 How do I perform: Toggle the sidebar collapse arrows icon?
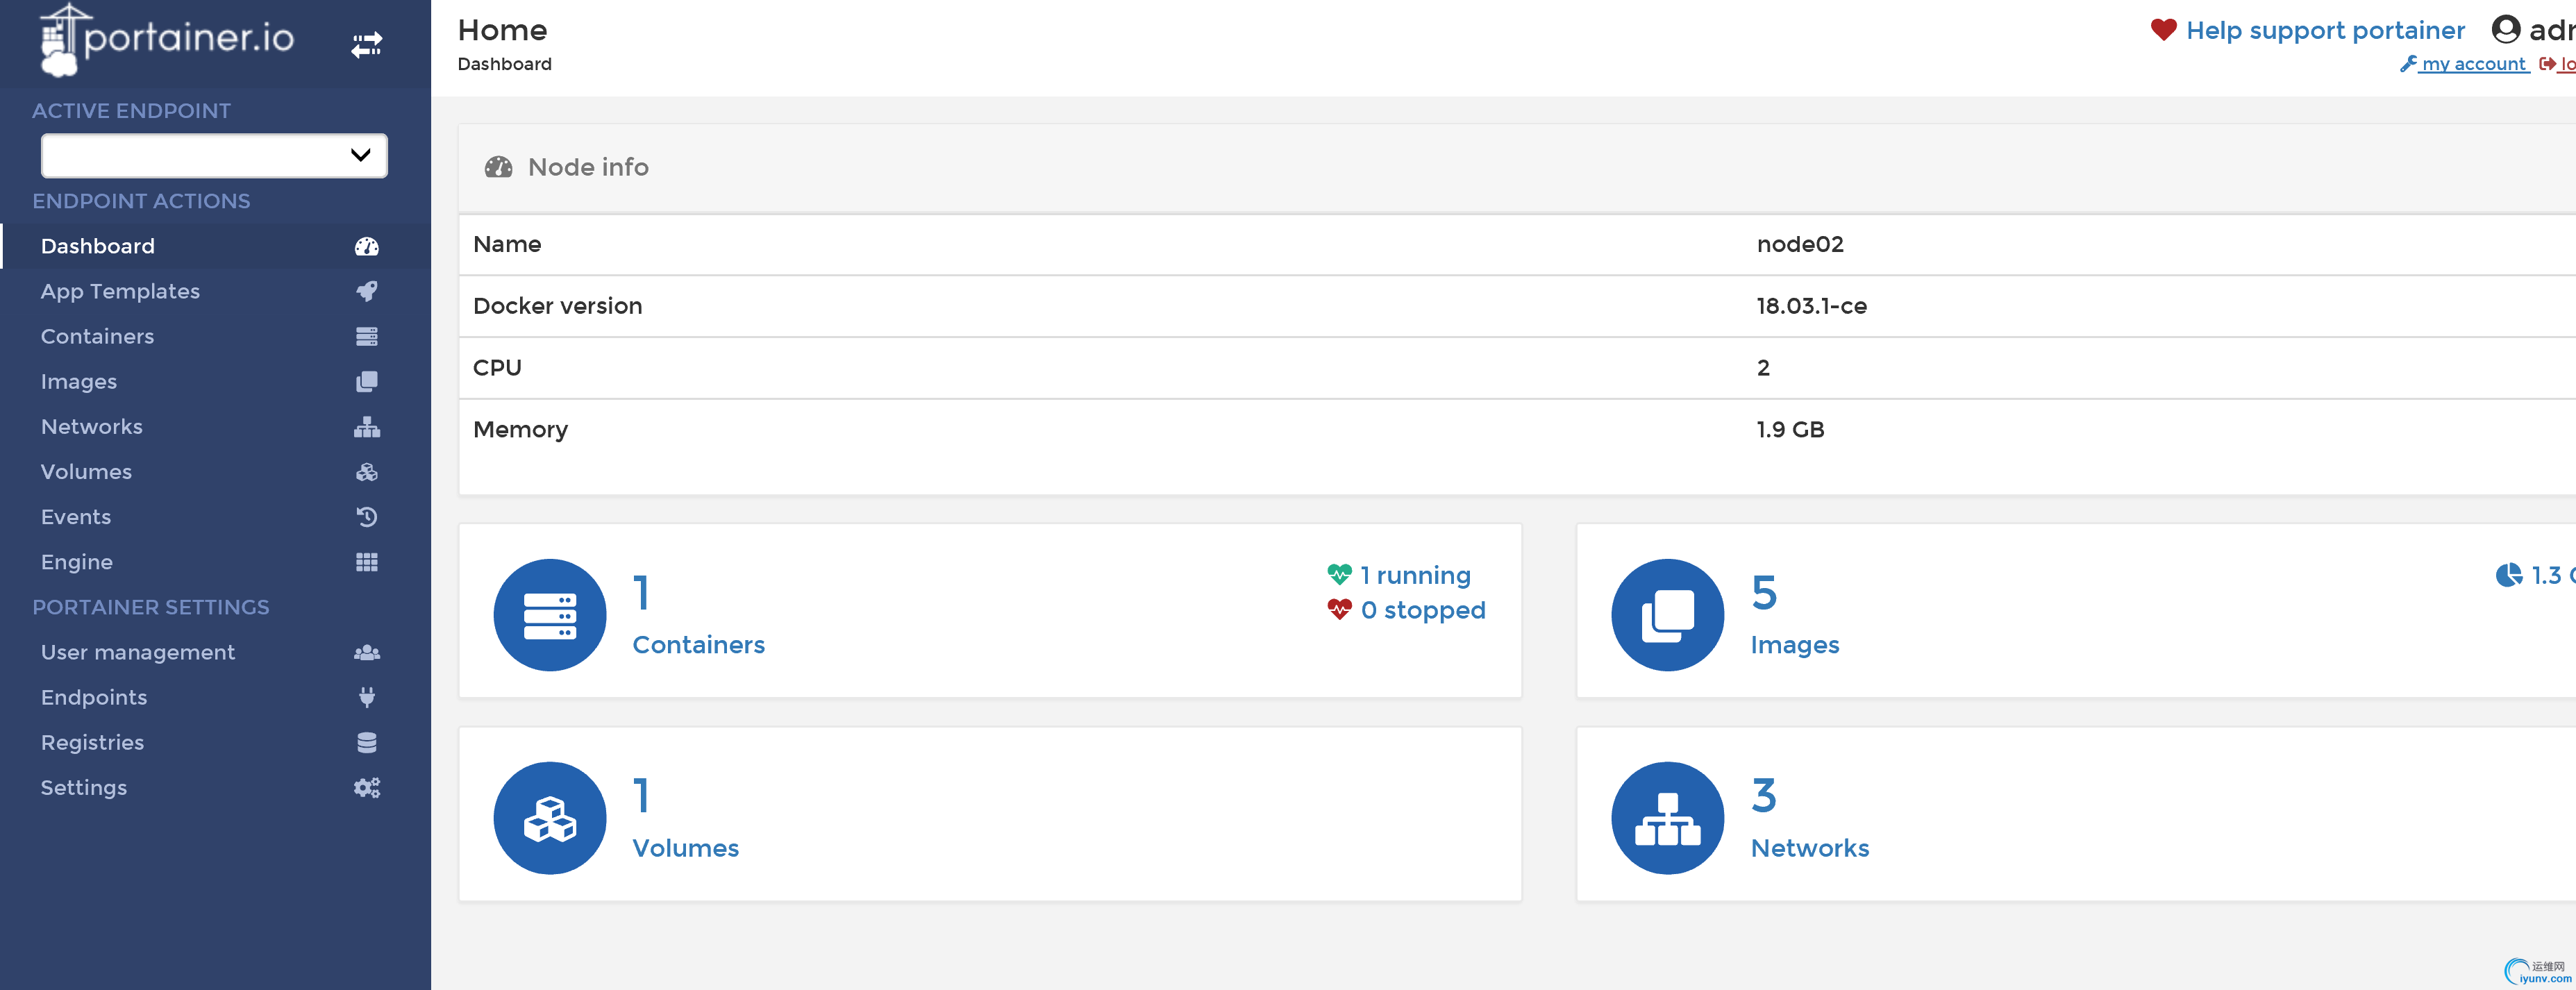366,44
